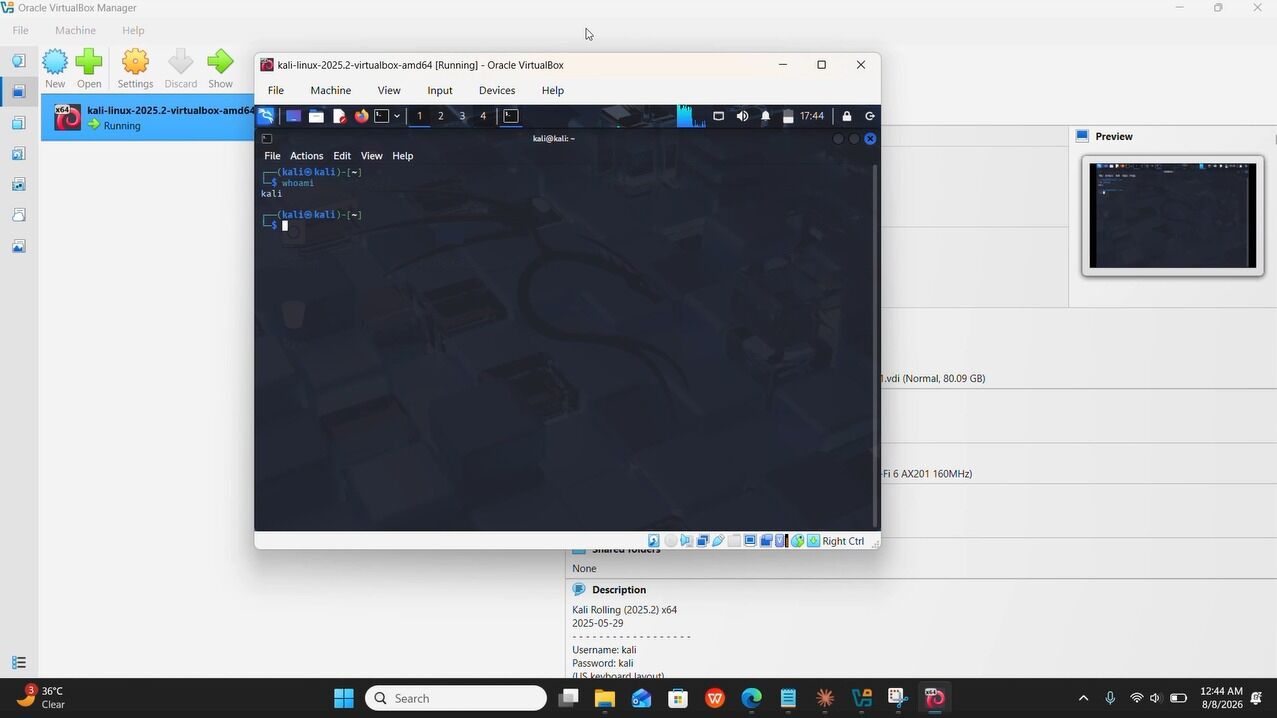Open the terminal Help menu
Viewport: 1277px width, 718px height.
pyautogui.click(x=402, y=156)
